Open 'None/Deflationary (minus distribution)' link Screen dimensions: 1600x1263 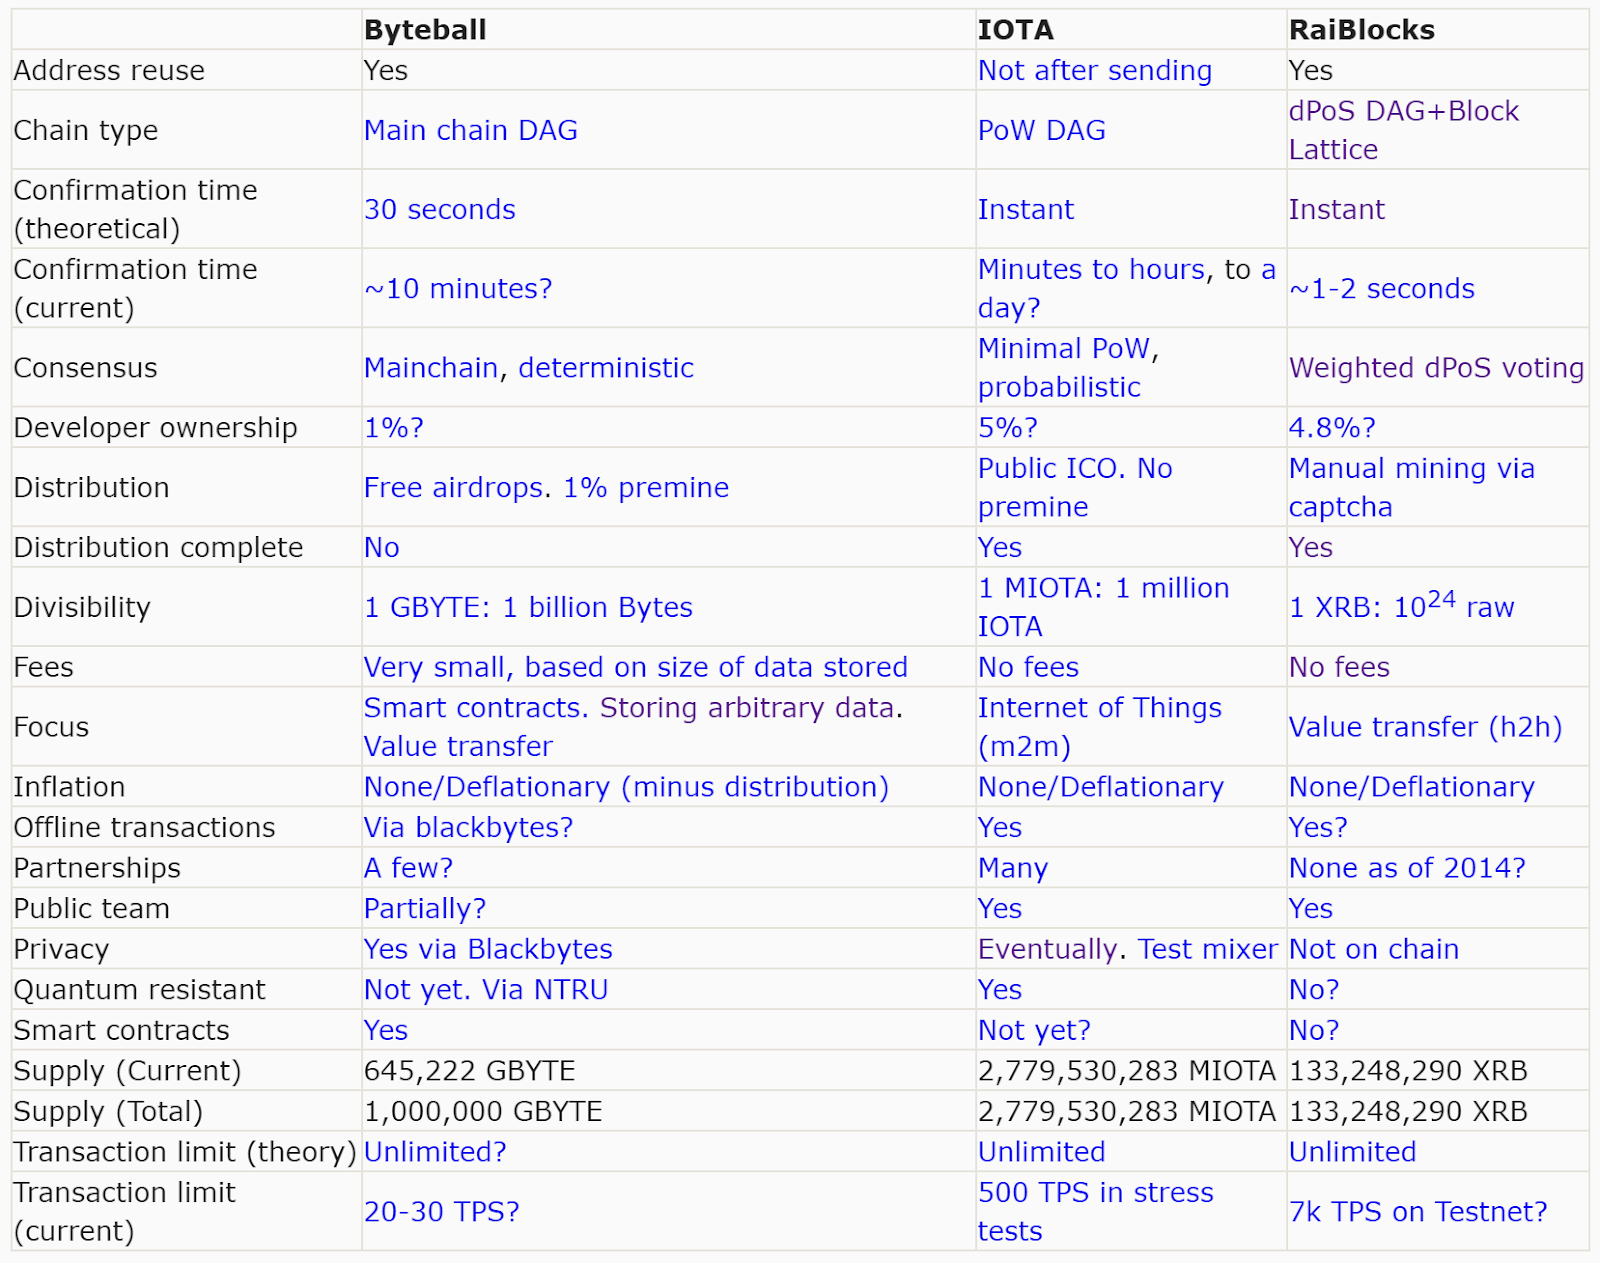tap(626, 787)
